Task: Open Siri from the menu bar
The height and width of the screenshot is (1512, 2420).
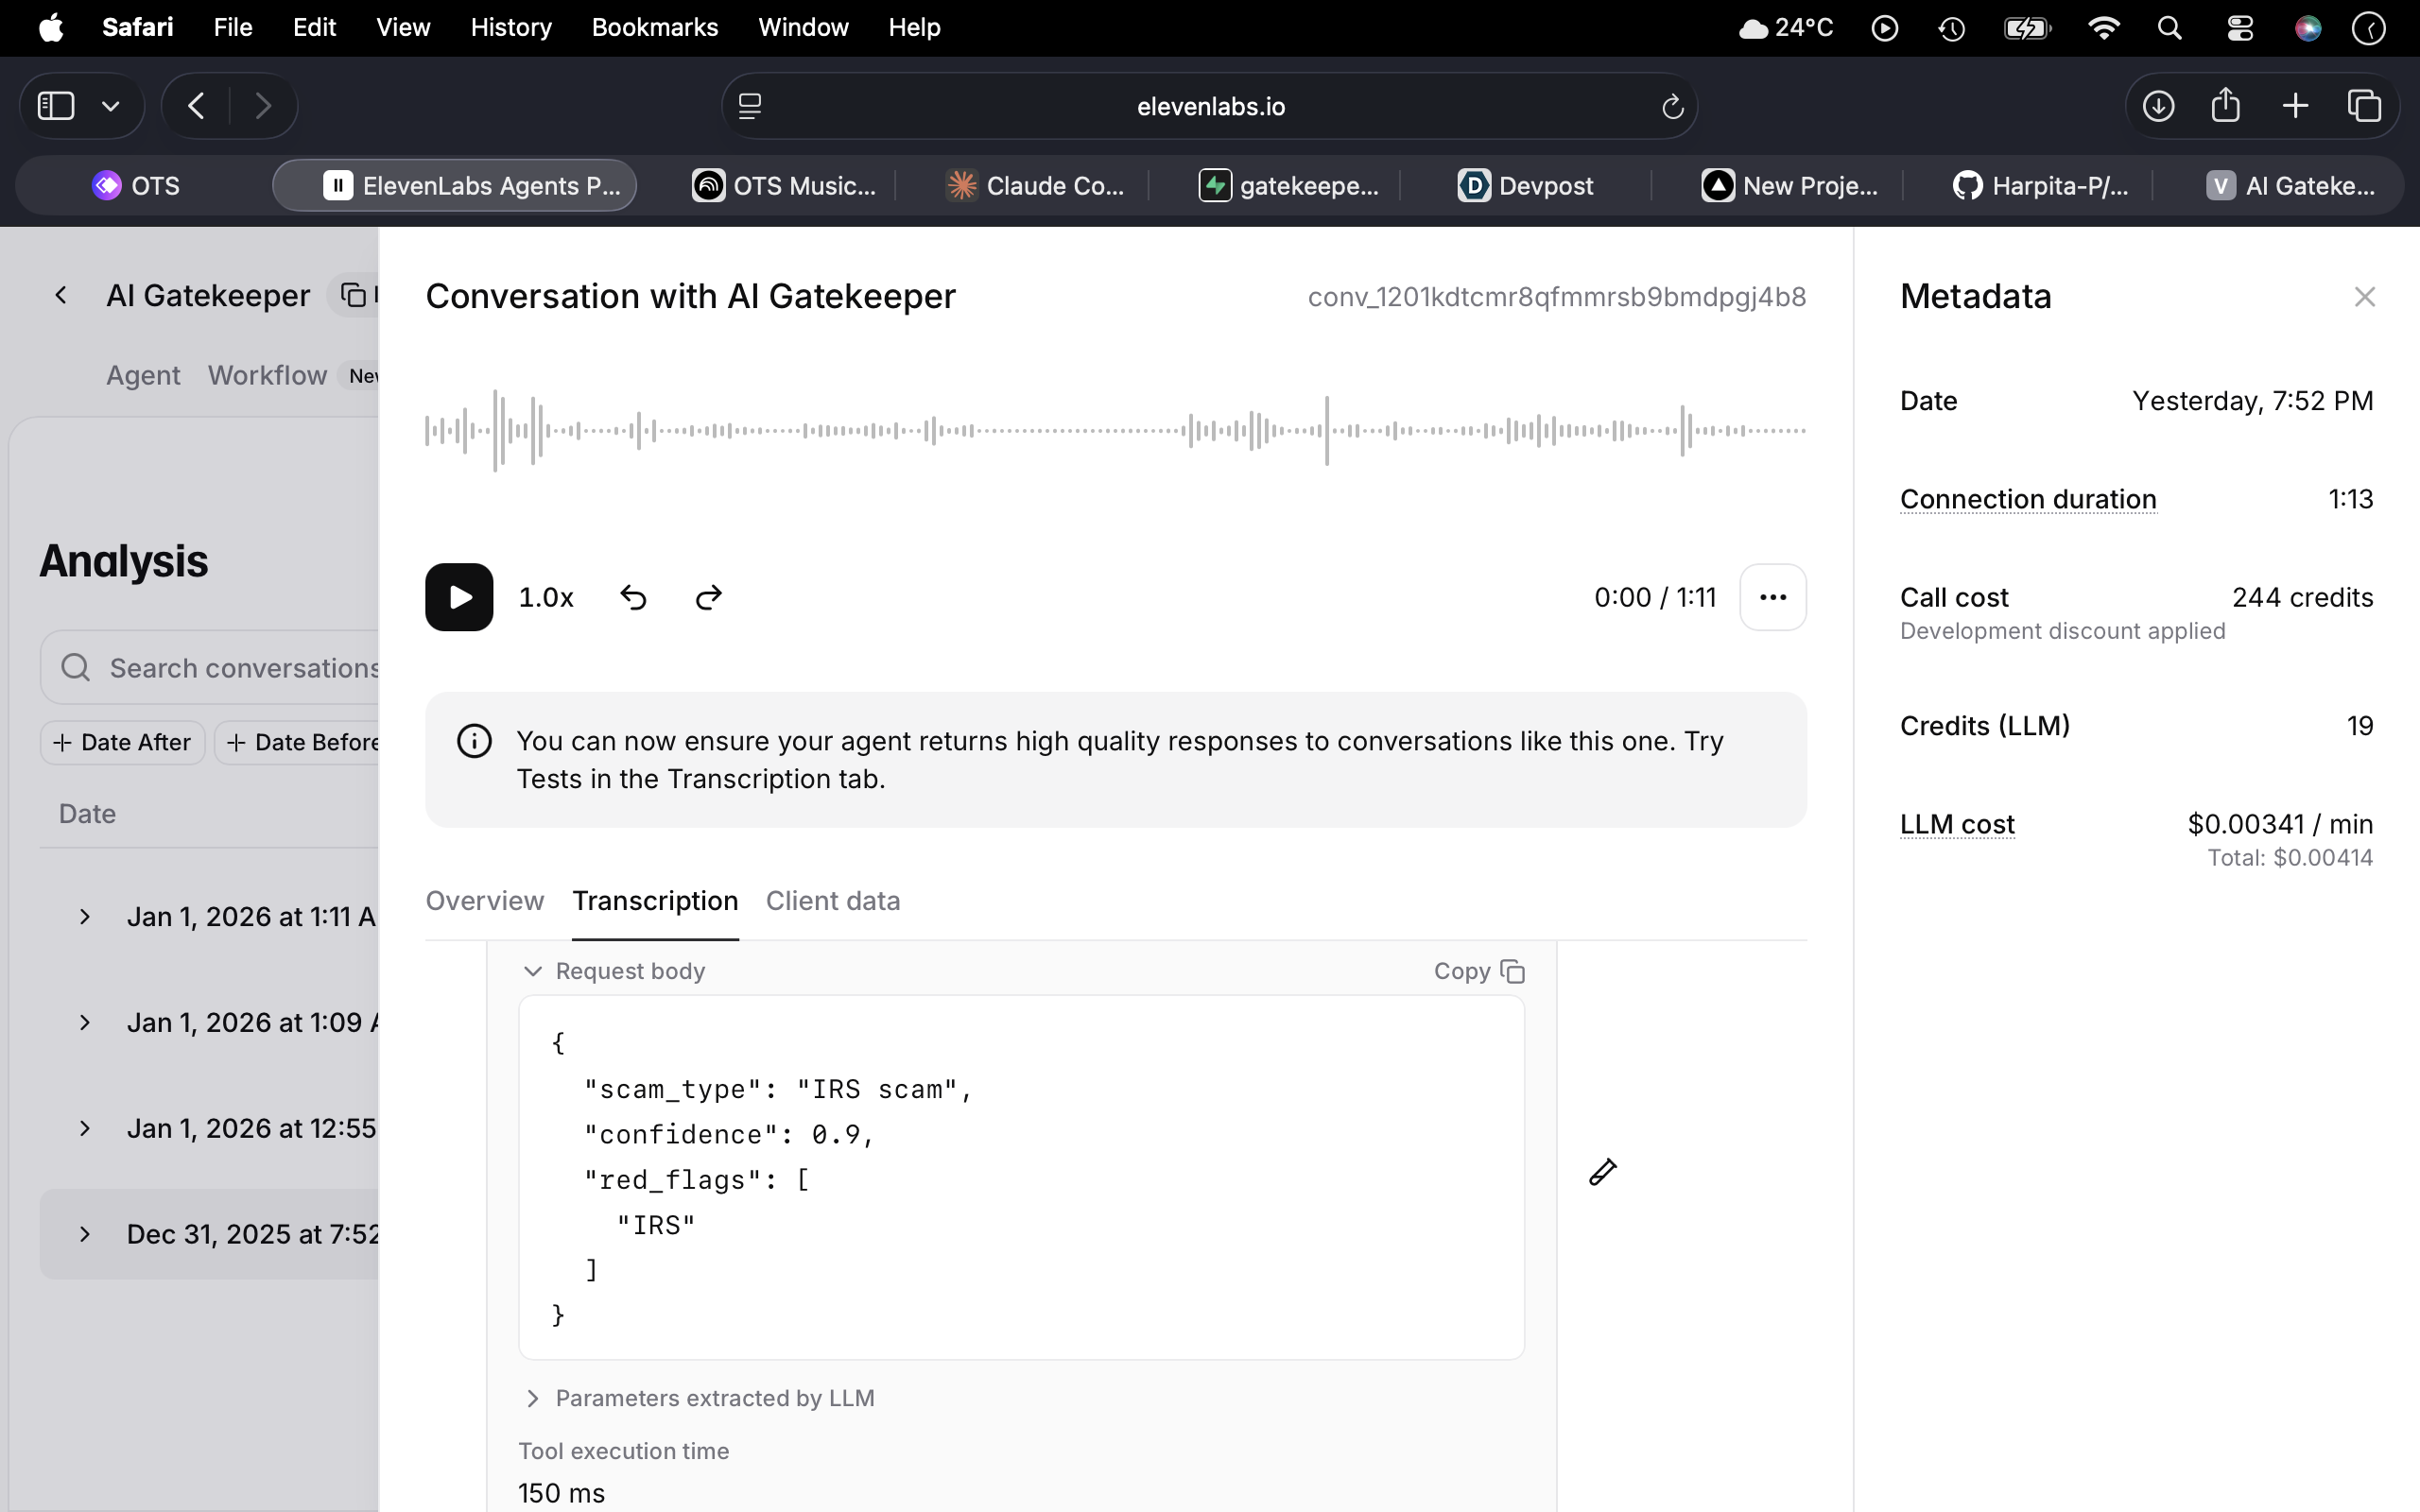Action: (x=2307, y=28)
